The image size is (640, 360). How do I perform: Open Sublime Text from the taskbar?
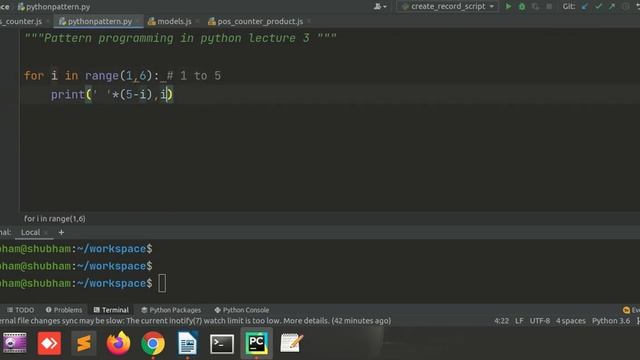84,343
